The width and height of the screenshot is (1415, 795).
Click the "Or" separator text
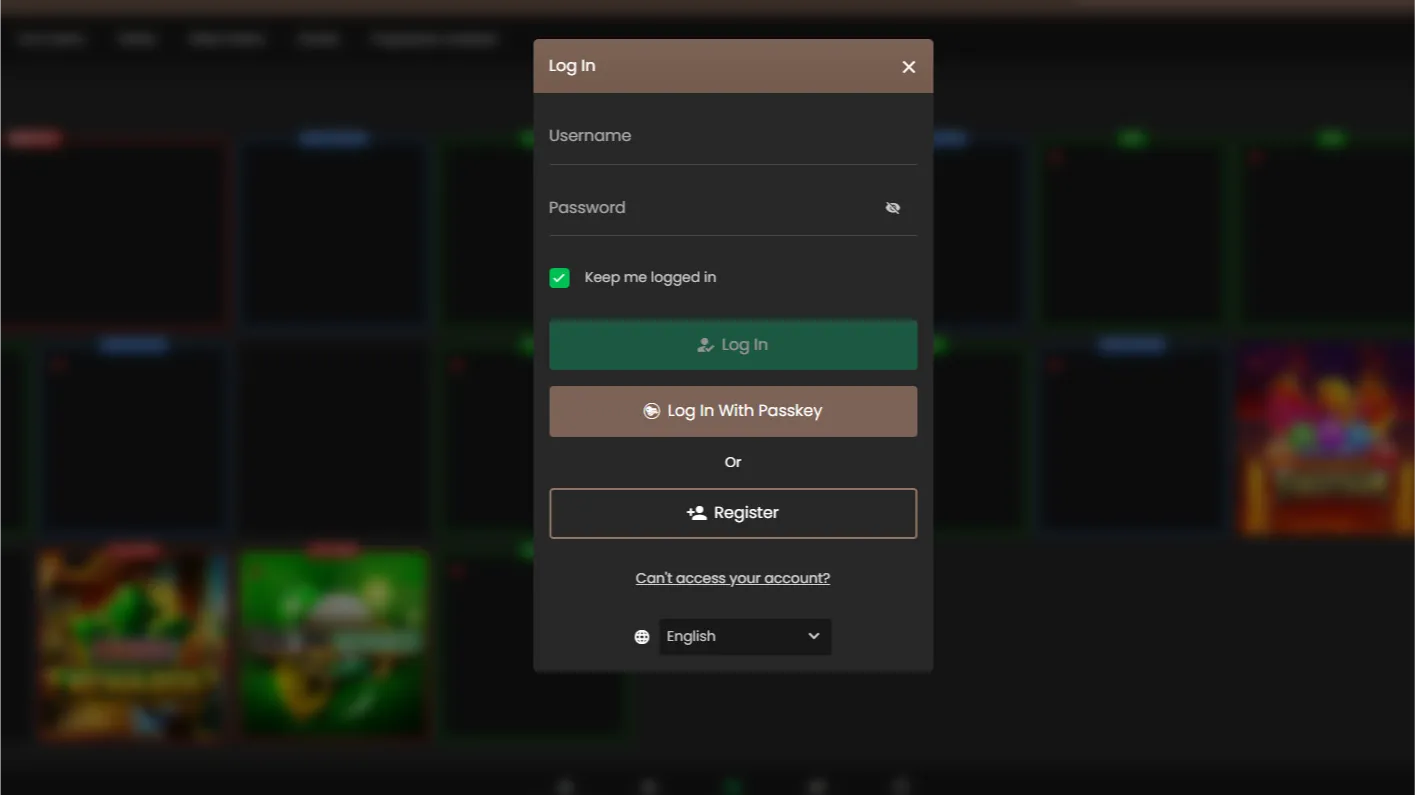click(x=733, y=462)
